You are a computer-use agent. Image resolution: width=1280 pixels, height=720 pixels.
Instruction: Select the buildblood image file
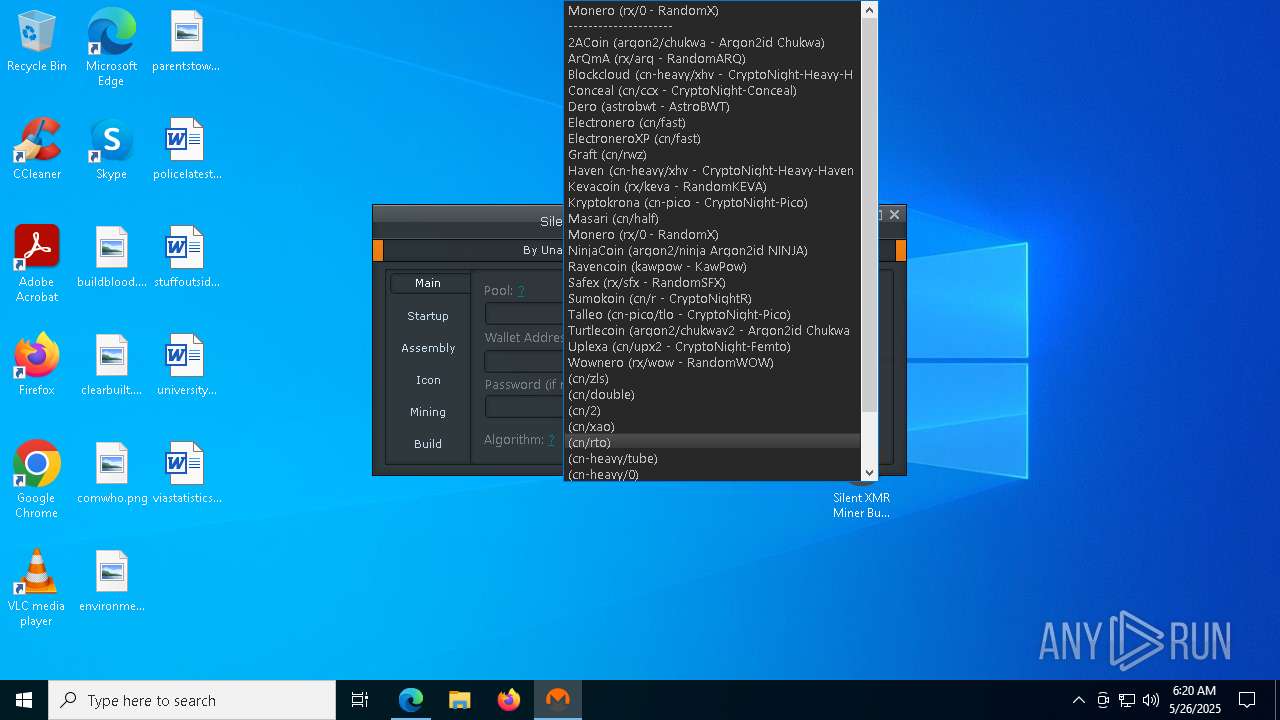pyautogui.click(x=111, y=258)
